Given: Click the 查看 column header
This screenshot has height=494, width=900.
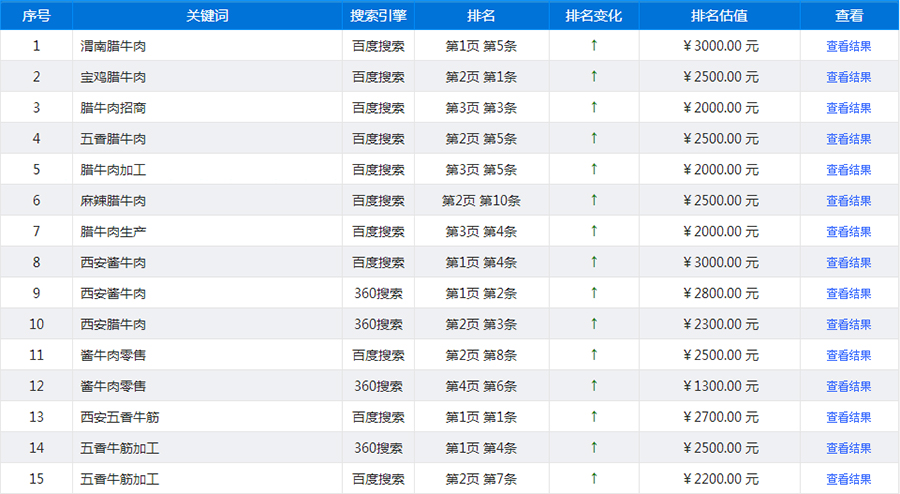Looking at the screenshot, I should pyautogui.click(x=849, y=15).
